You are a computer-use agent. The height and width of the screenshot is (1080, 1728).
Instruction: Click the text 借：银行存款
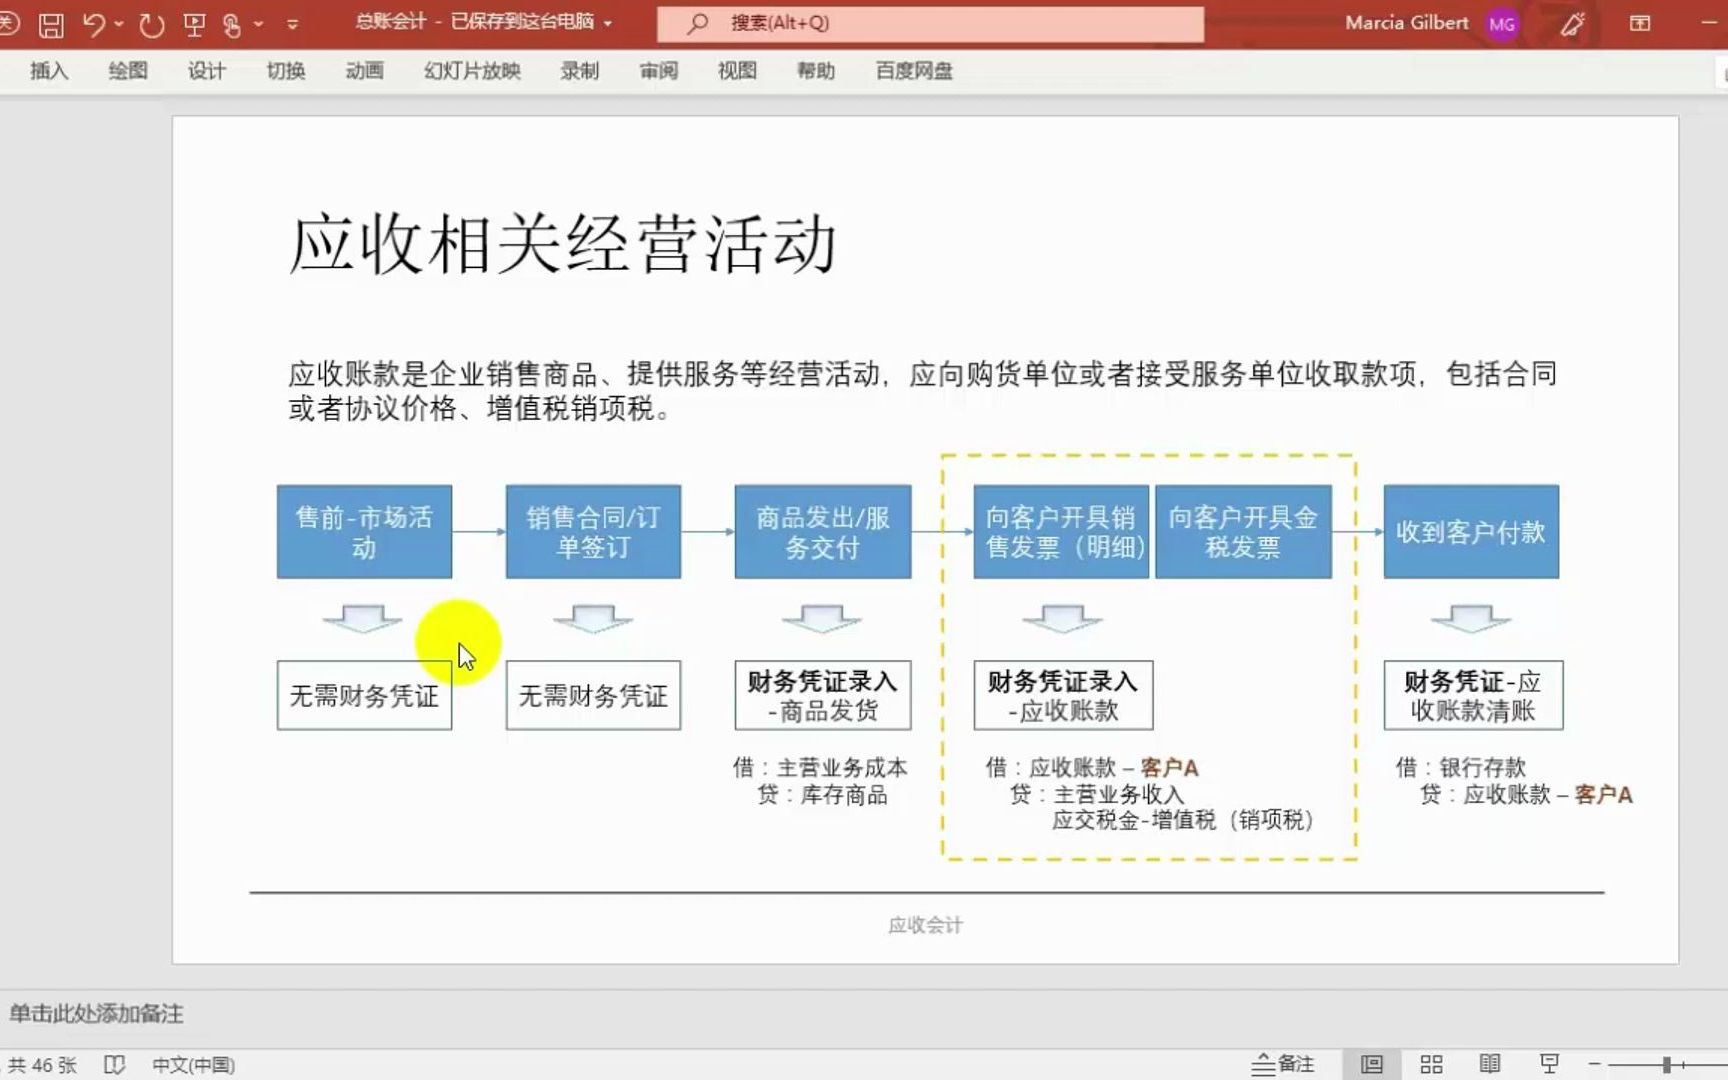1461,768
